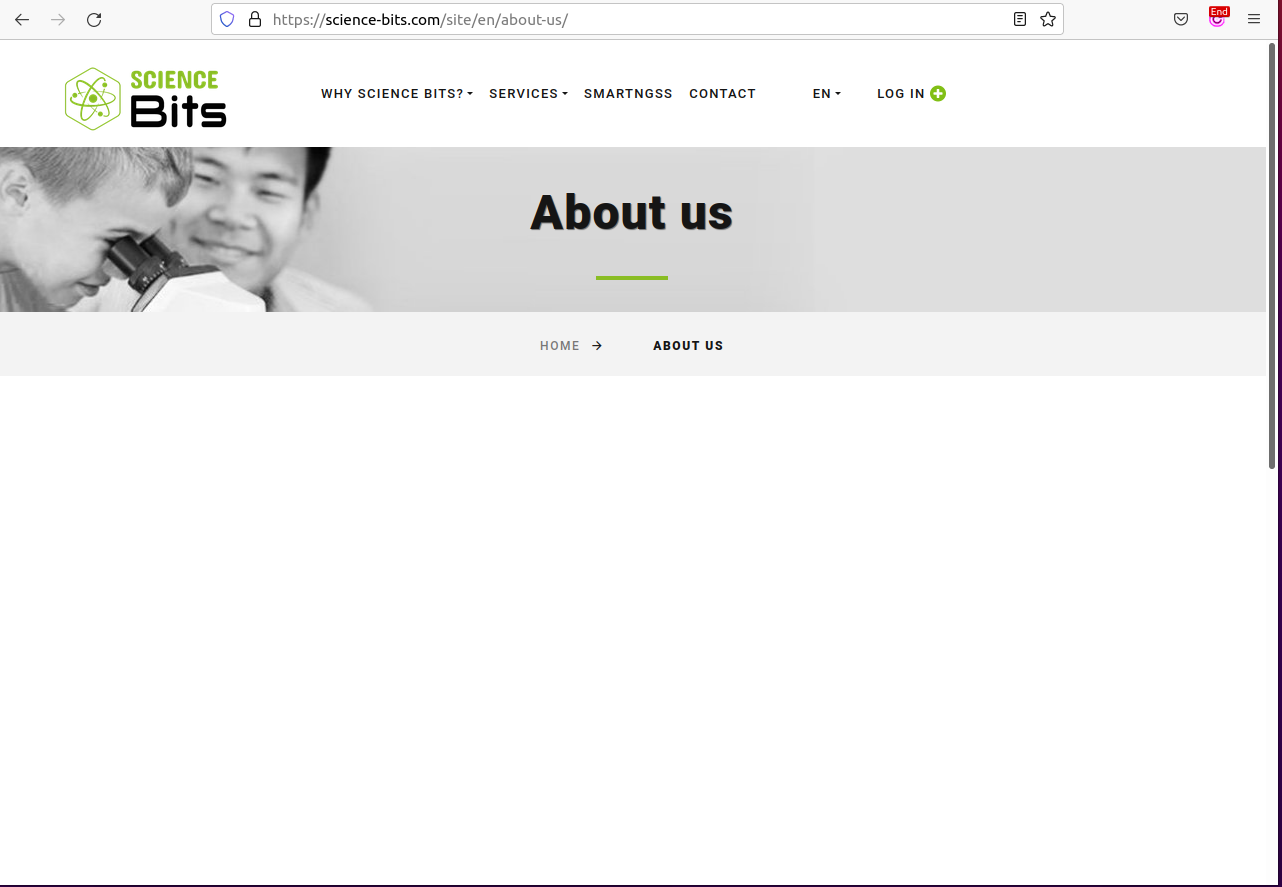This screenshot has width=1282, height=887.
Task: Click the Science Bits logo
Action: click(146, 98)
